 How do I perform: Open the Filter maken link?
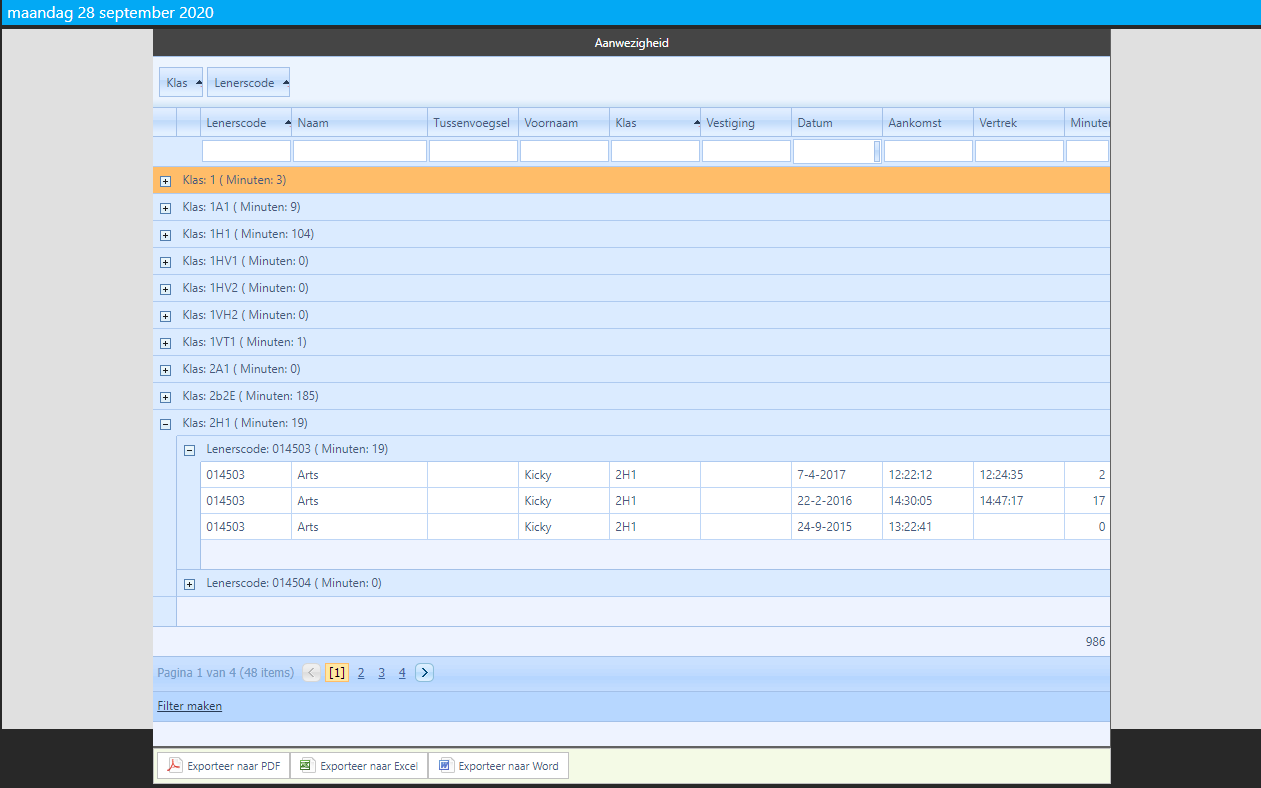(190, 706)
